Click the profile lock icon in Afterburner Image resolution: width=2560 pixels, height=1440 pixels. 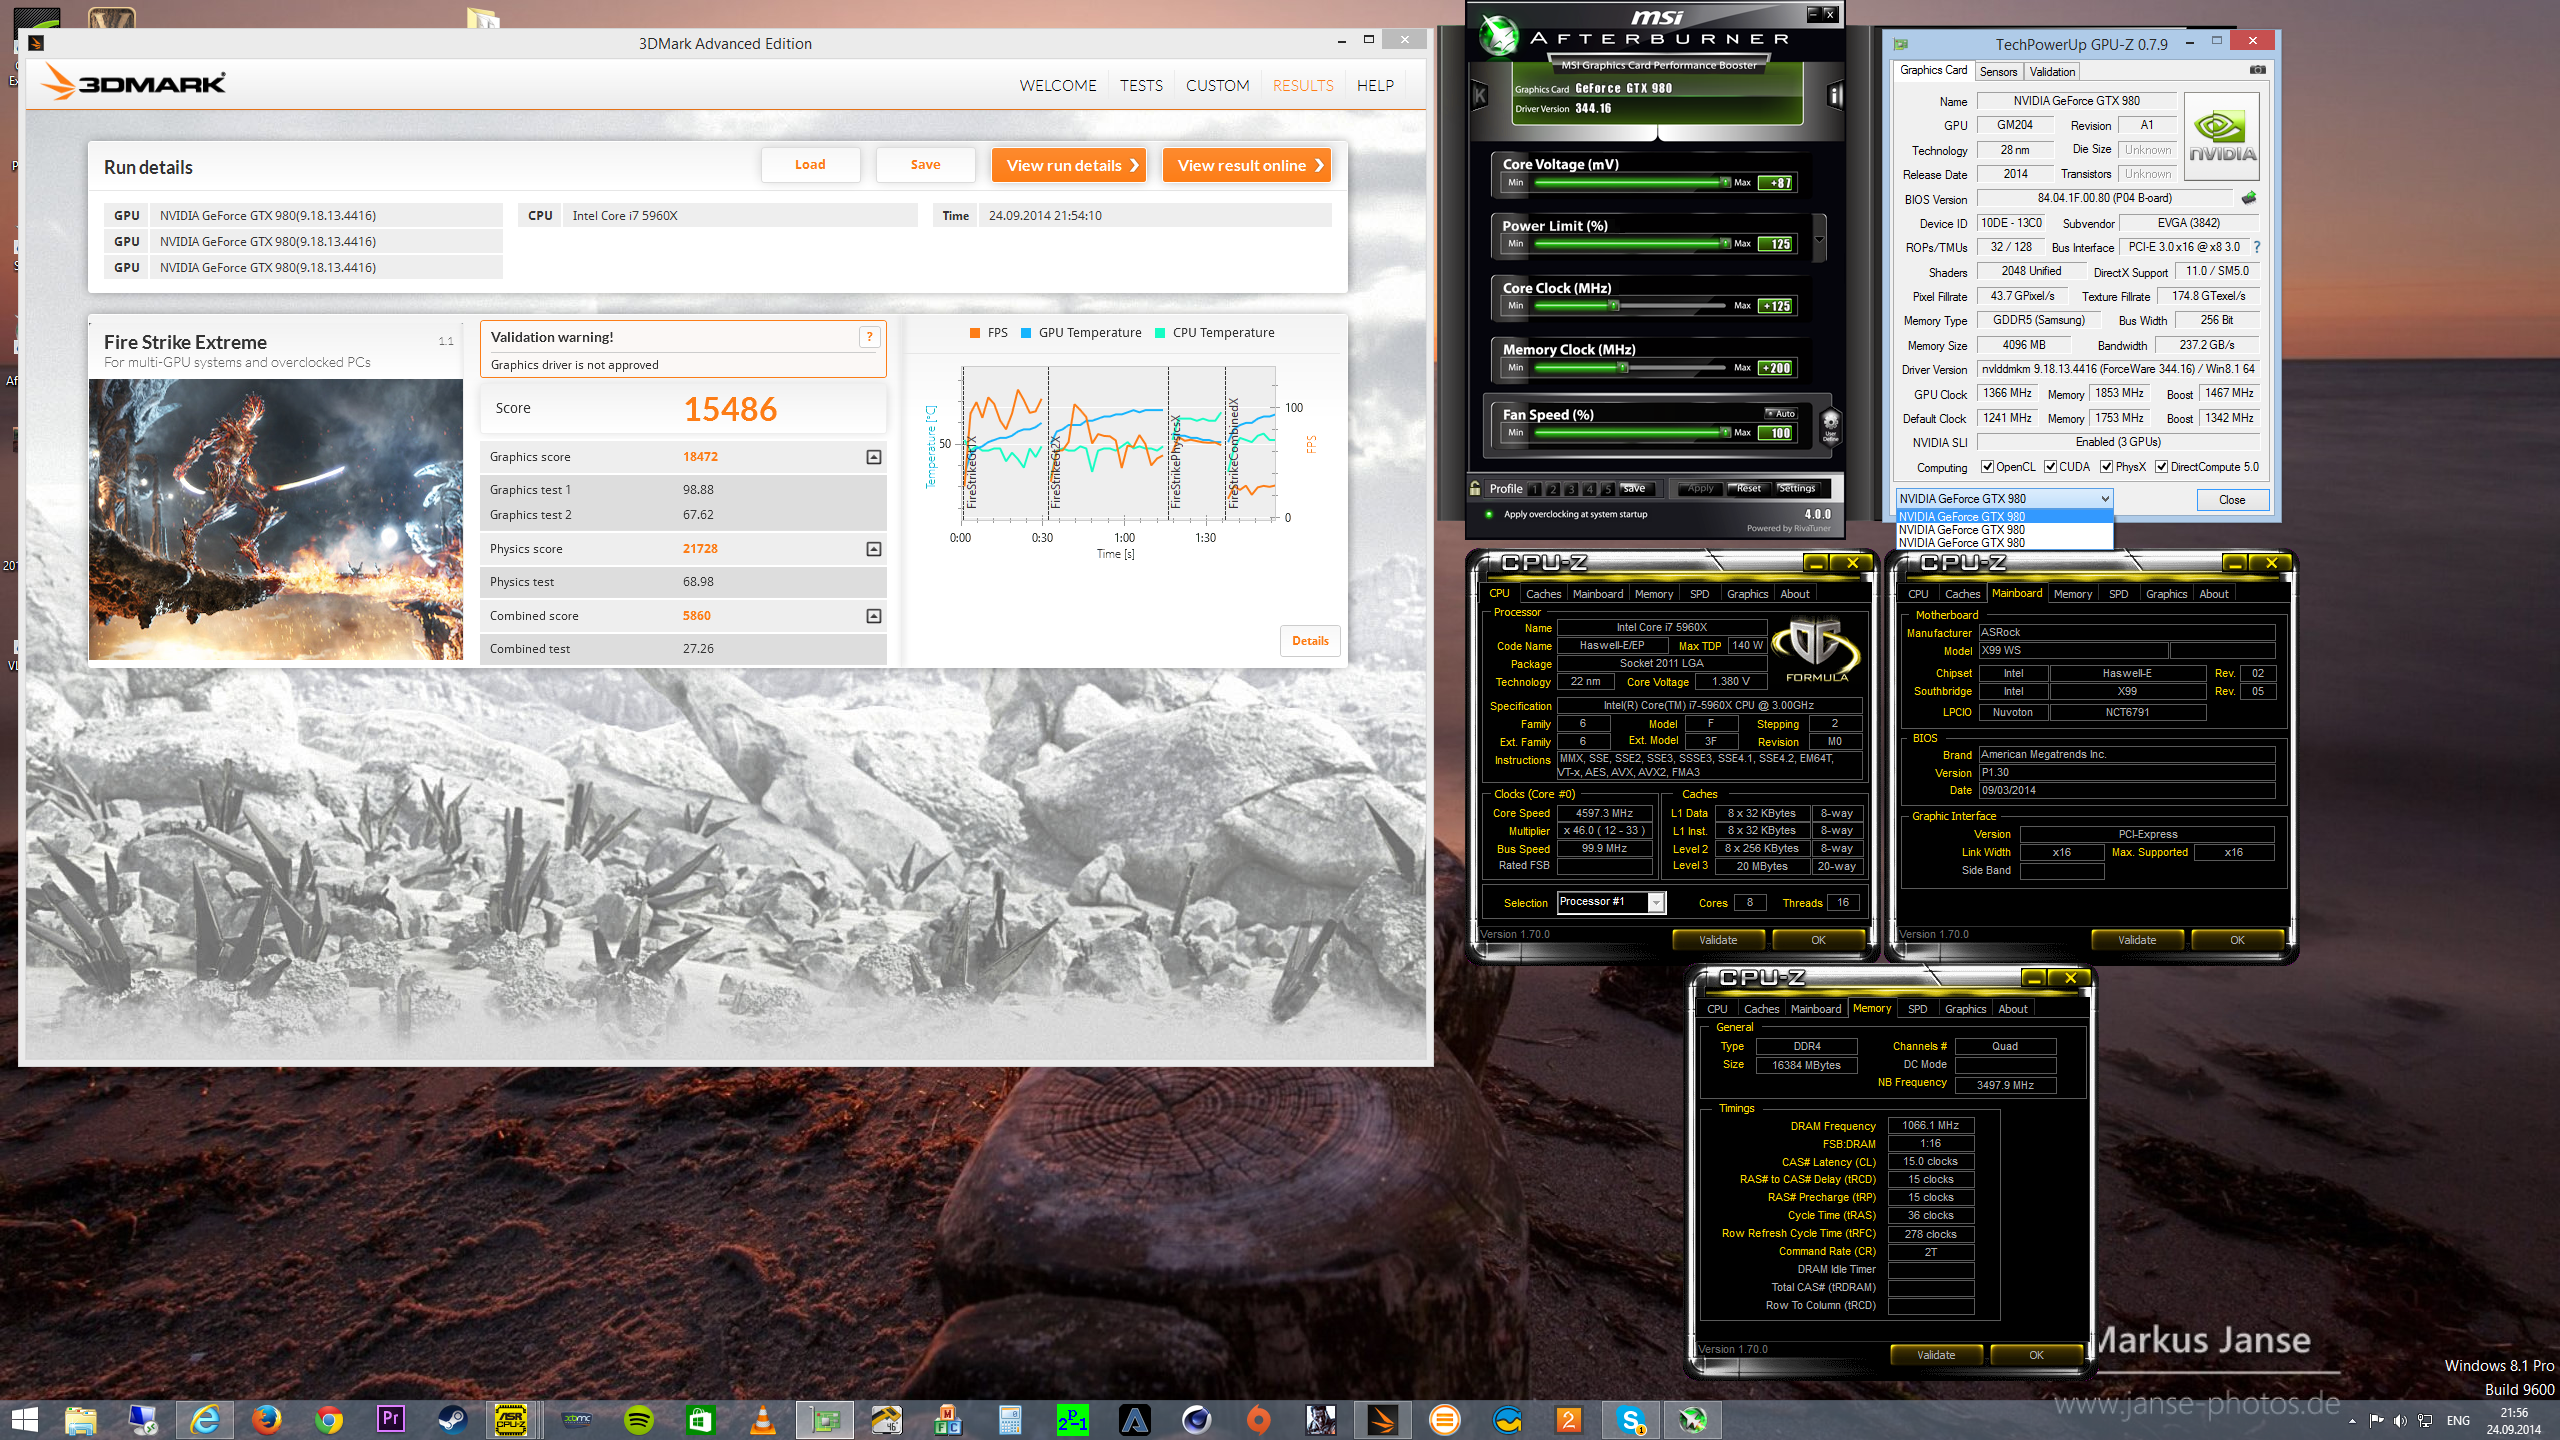(1476, 488)
